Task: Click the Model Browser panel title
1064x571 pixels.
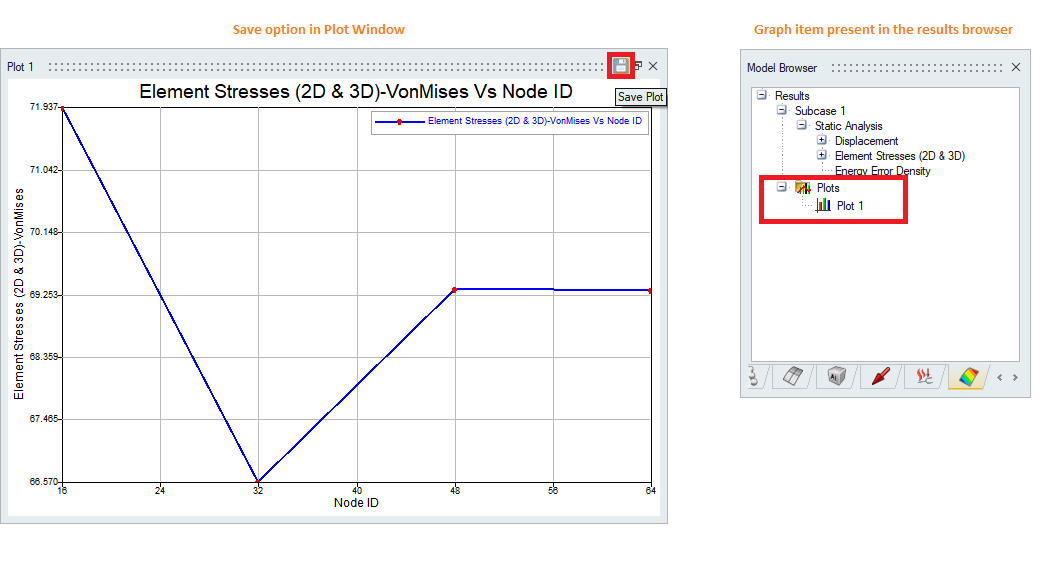Action: click(x=782, y=68)
